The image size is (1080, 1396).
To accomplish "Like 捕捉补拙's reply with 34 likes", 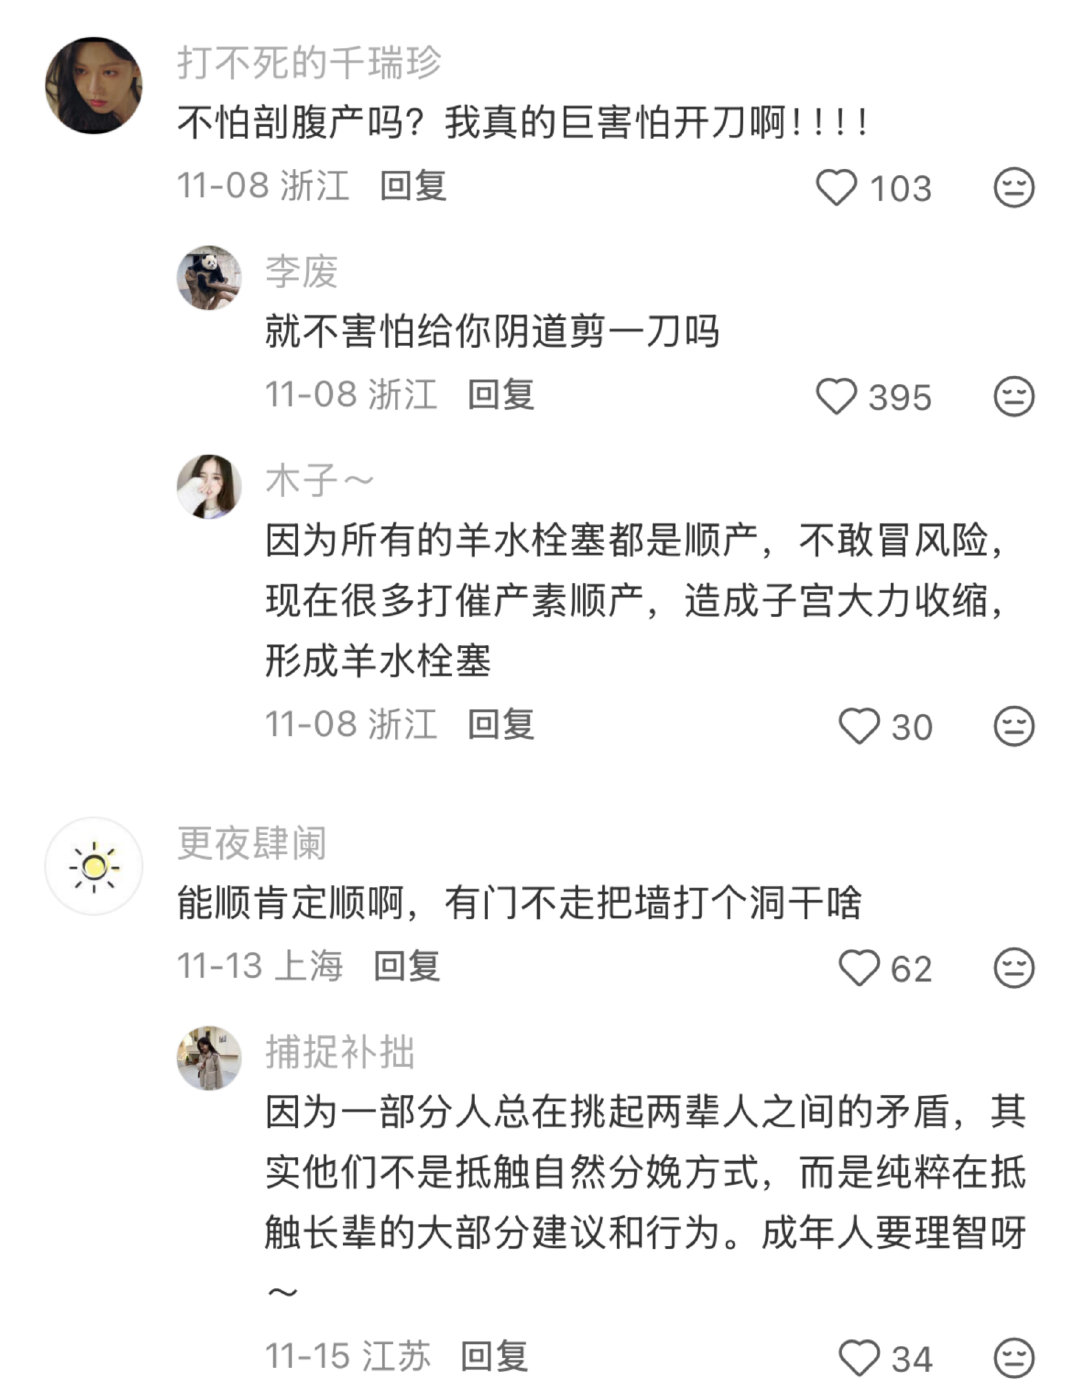I will click(858, 1358).
